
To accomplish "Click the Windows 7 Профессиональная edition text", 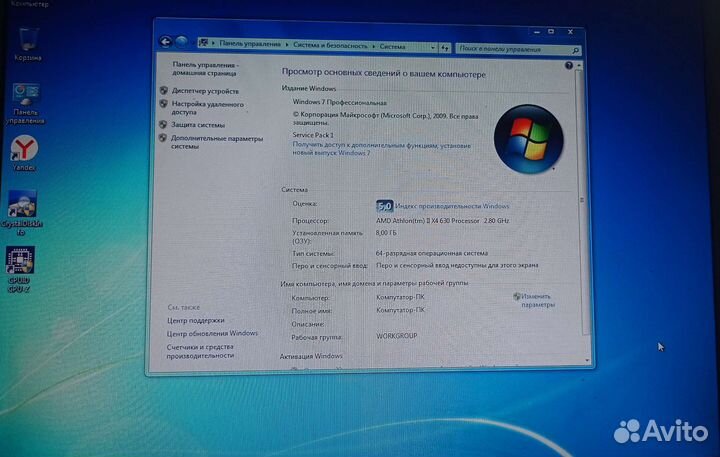I will (339, 102).
